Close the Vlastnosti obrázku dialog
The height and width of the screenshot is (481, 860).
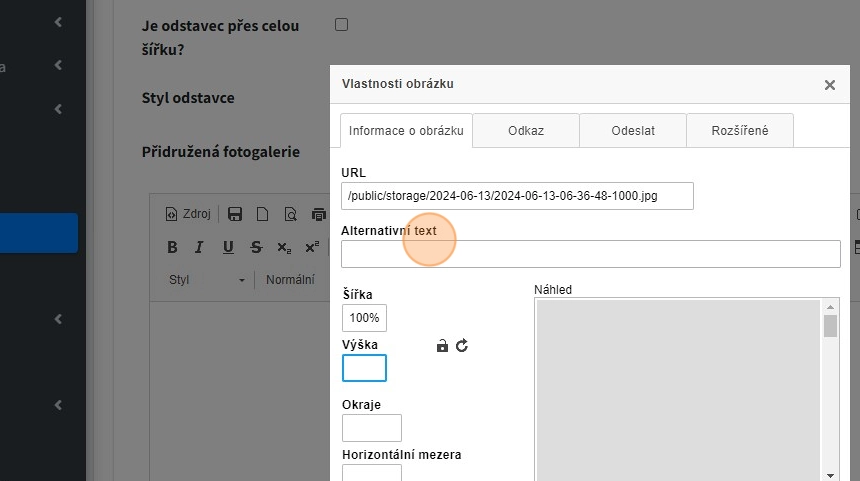click(829, 85)
